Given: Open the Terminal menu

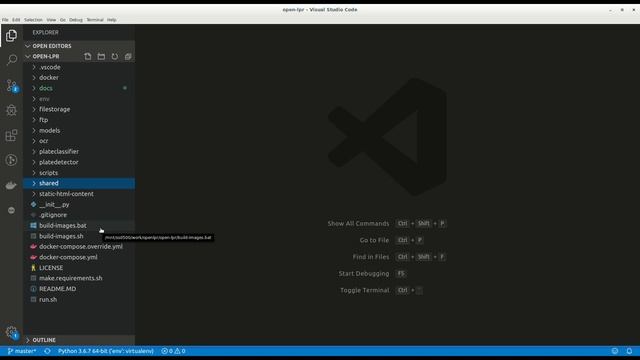Looking at the screenshot, I should [95, 20].
